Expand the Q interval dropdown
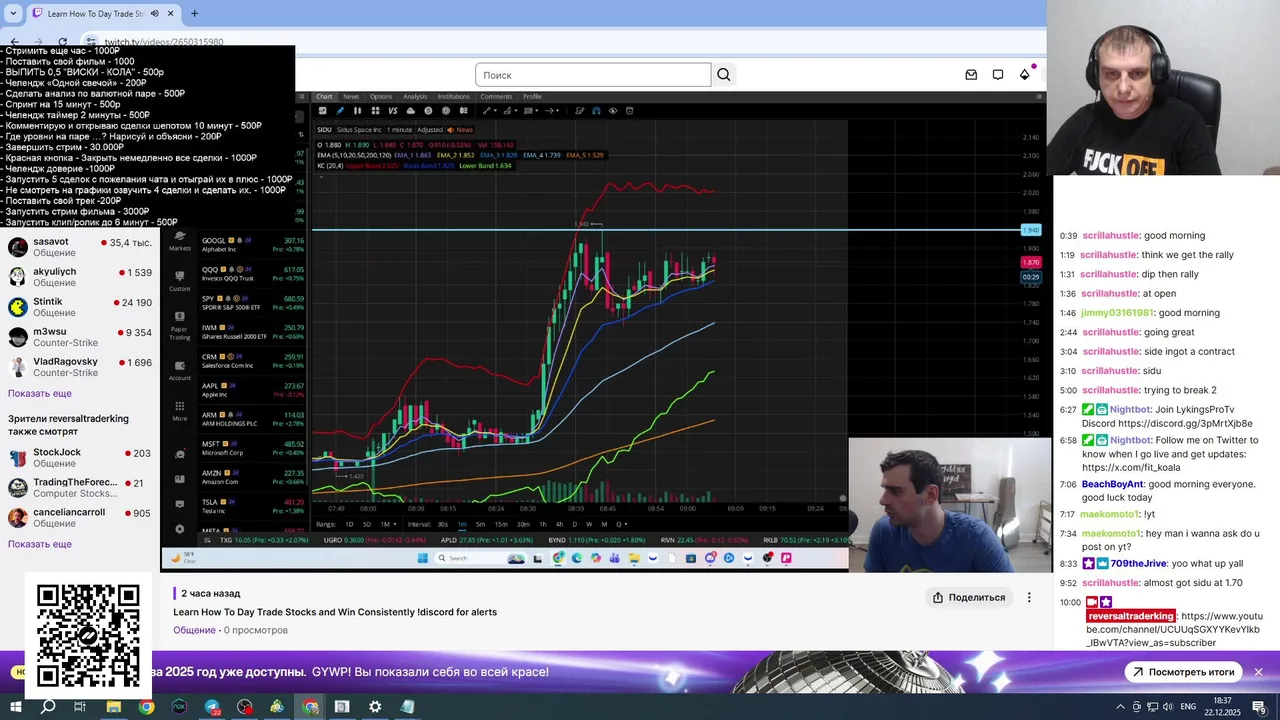The height and width of the screenshot is (720, 1280). [x=622, y=524]
